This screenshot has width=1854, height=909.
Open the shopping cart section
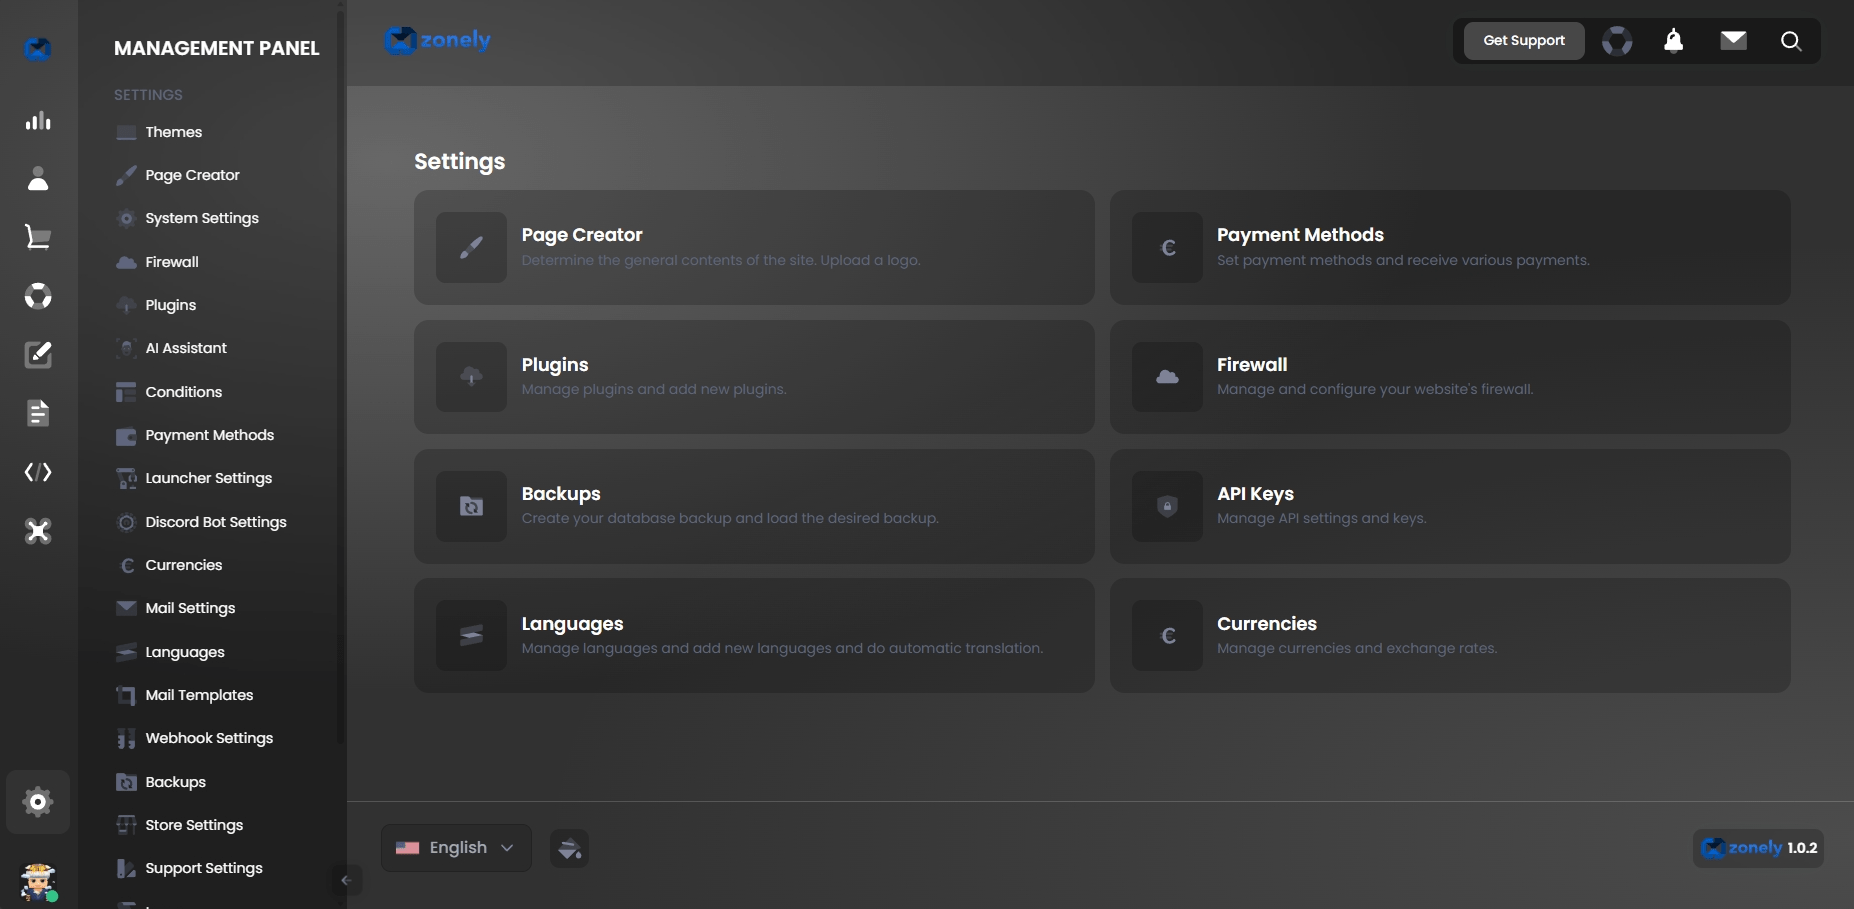(38, 236)
